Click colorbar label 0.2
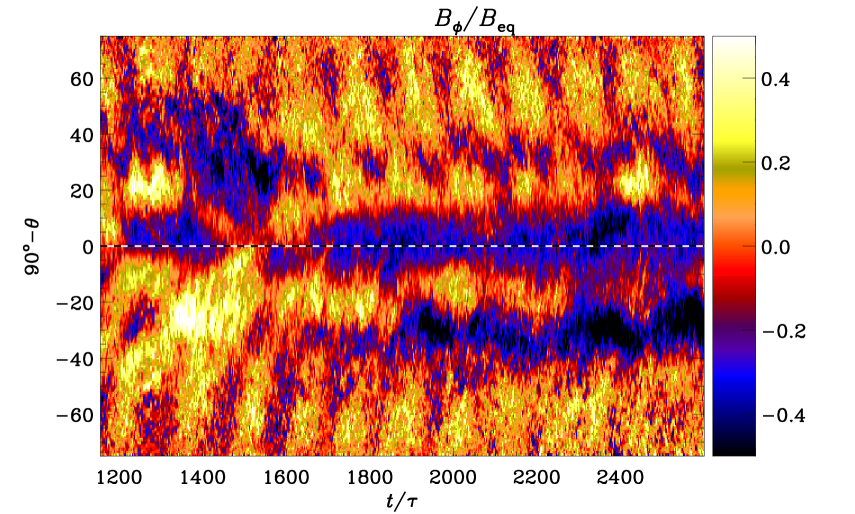The height and width of the screenshot is (514, 855). pos(775,164)
